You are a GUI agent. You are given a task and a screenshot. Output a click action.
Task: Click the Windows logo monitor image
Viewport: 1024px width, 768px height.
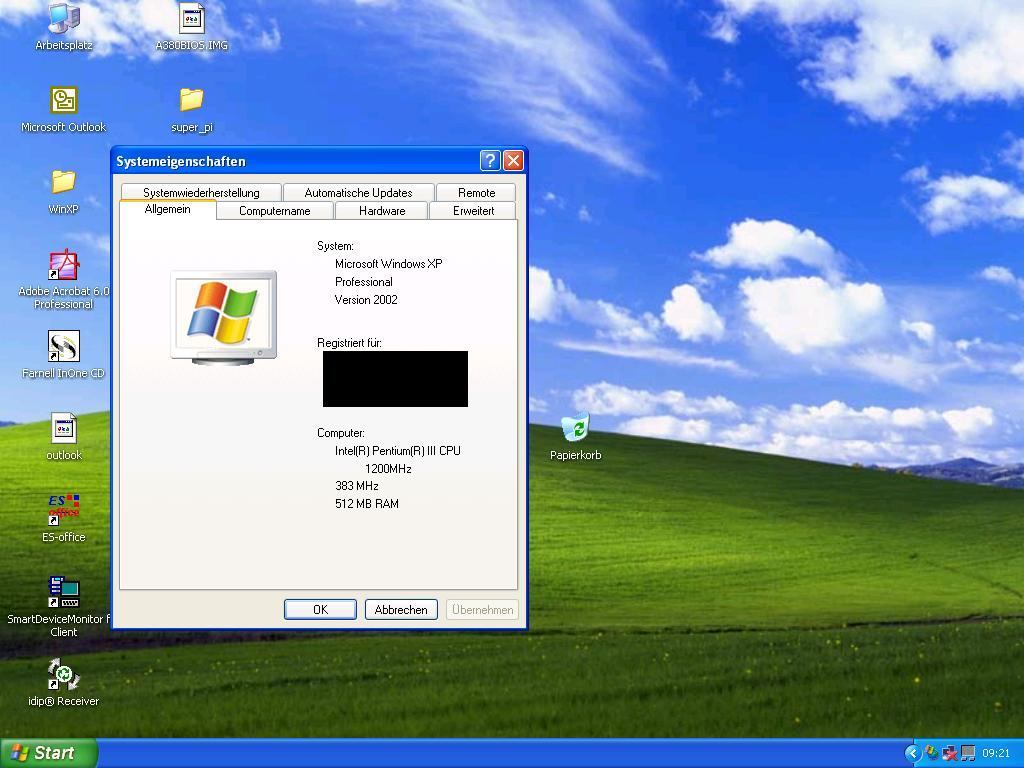click(x=223, y=317)
